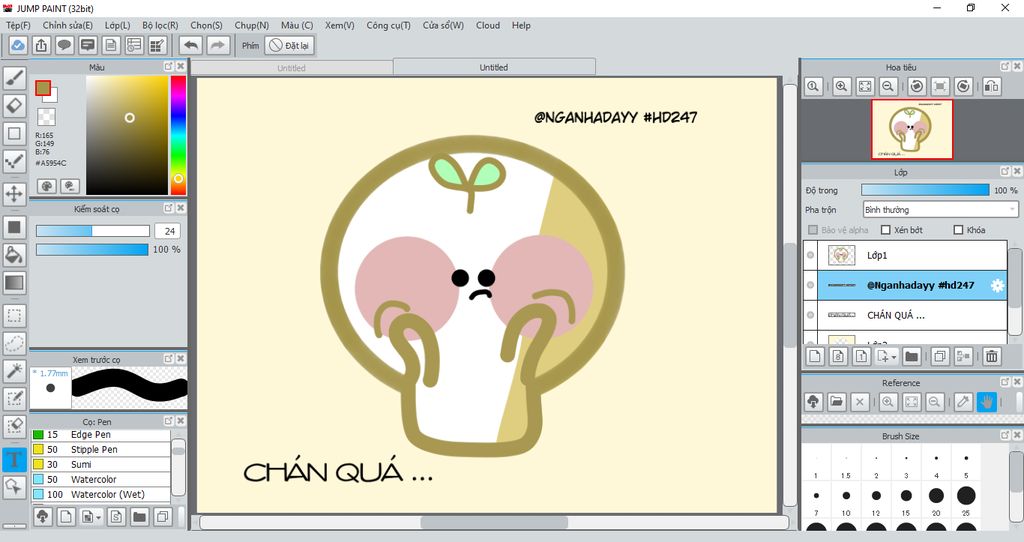Undock the Lớp panel
This screenshot has width=1024, height=542.
[x=1005, y=171]
